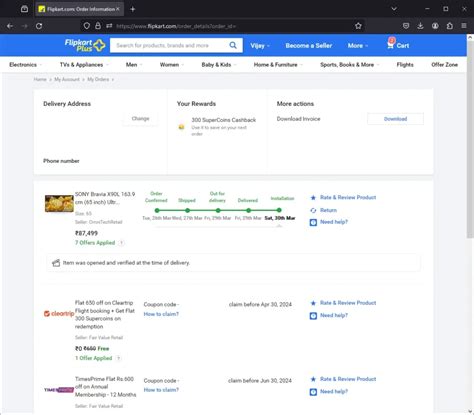Click the Sony Bravia product thumbnail
Screen dimensions: 474x415
[x=59, y=204]
